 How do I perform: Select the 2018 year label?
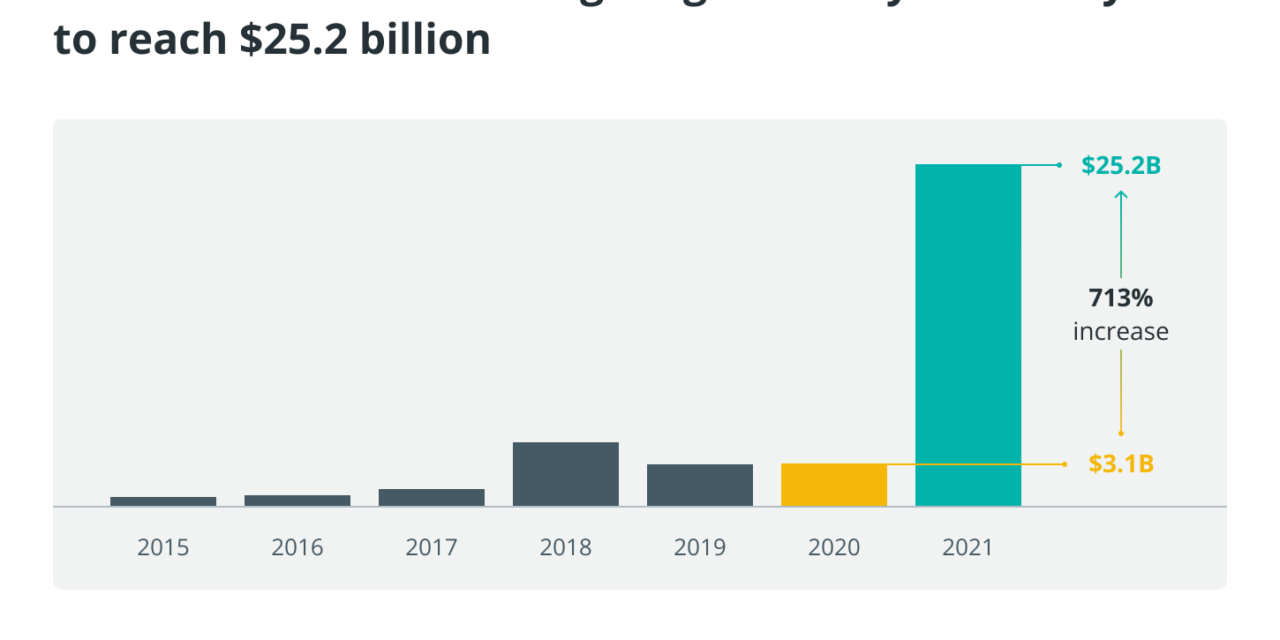click(565, 548)
